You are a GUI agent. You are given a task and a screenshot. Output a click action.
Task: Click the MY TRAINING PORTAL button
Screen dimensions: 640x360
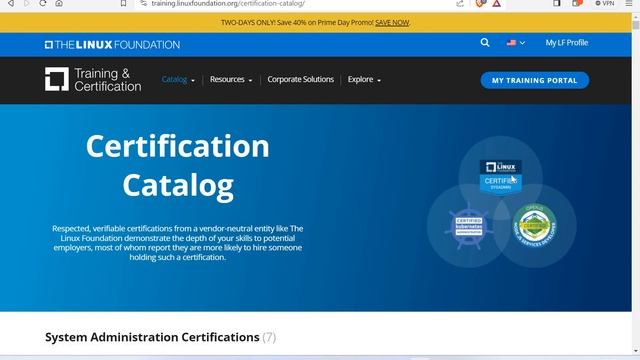535,80
